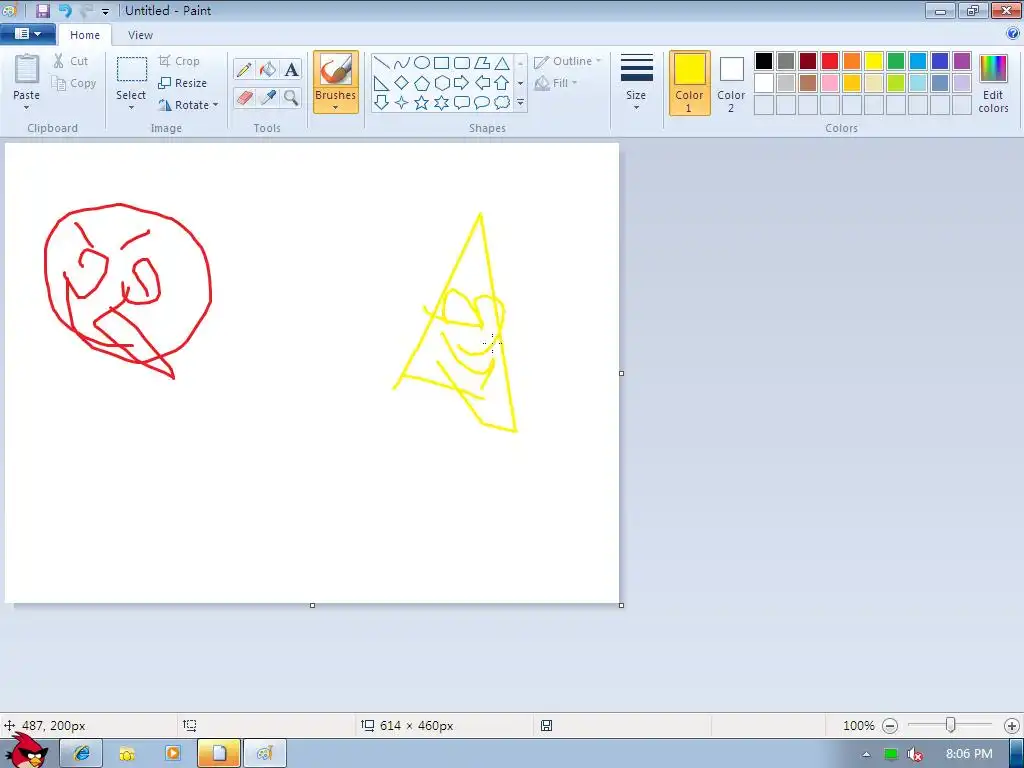Choose the Pentagon shape
Screen dimensions: 1024x768
[x=422, y=83]
